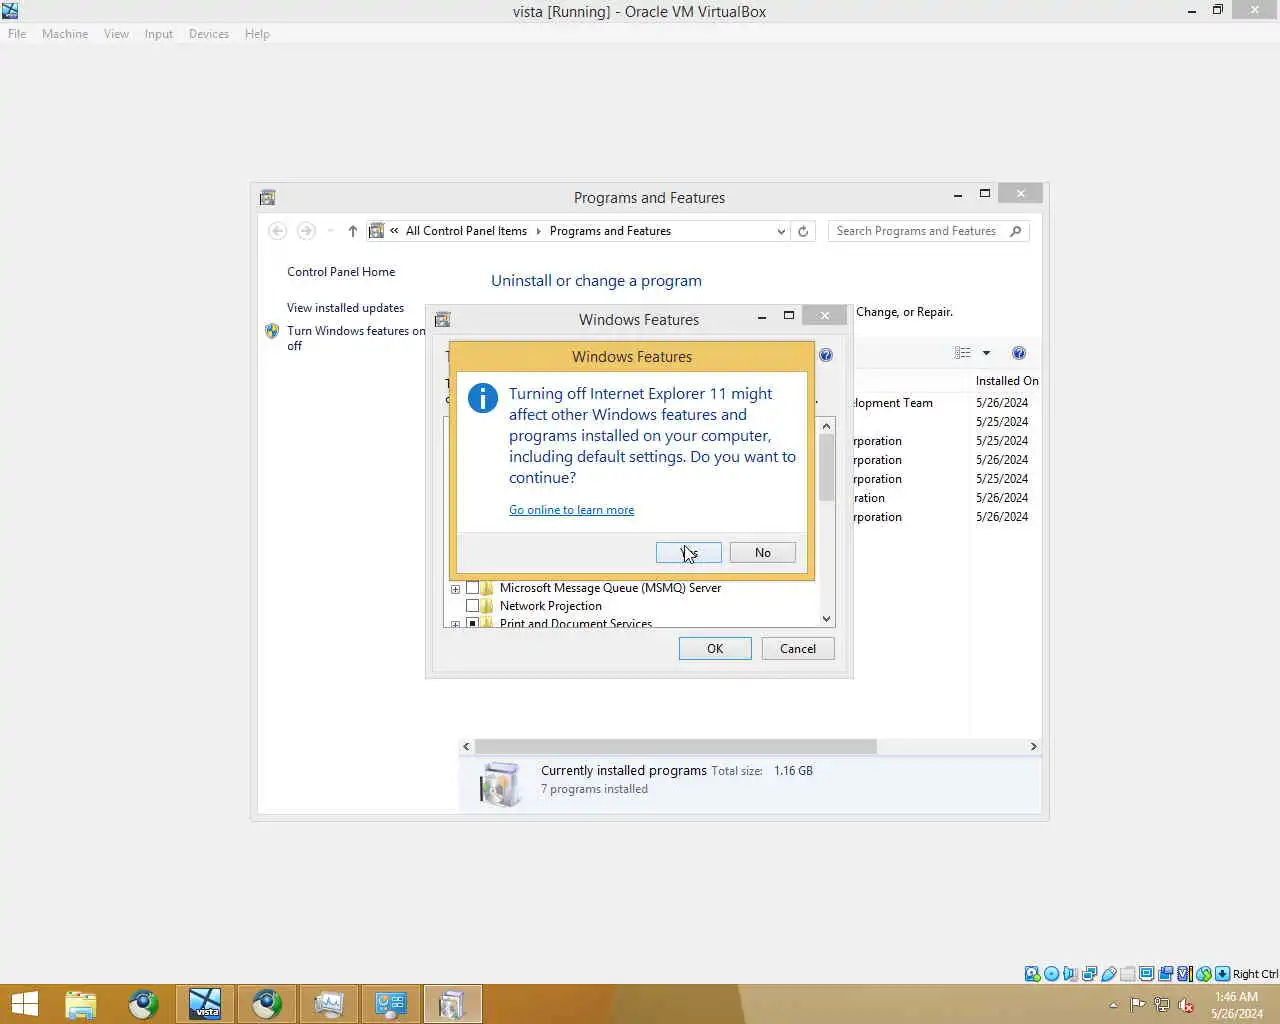Click the Action Center flag tray icon
This screenshot has width=1280, height=1024.
pos(1138,1005)
